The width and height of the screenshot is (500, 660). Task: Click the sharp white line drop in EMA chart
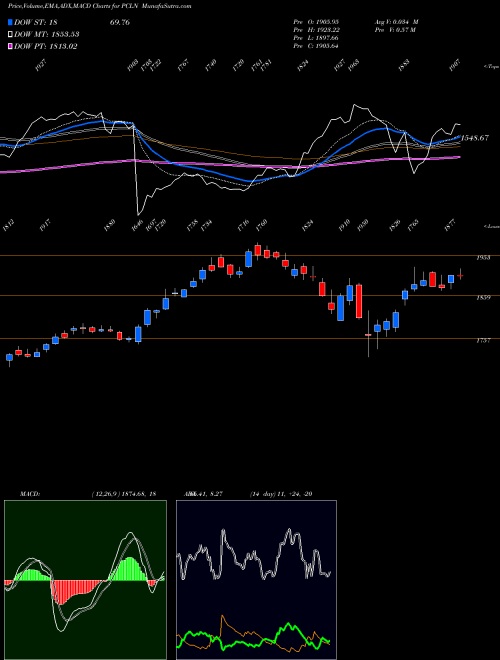coord(136,168)
